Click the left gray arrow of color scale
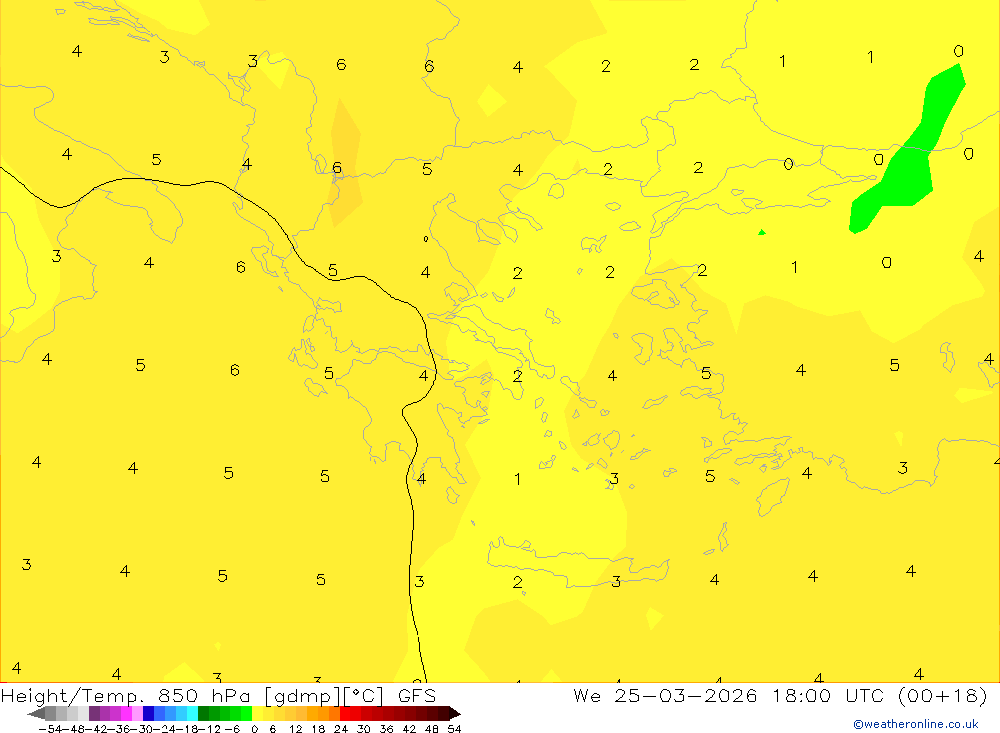 36,714
